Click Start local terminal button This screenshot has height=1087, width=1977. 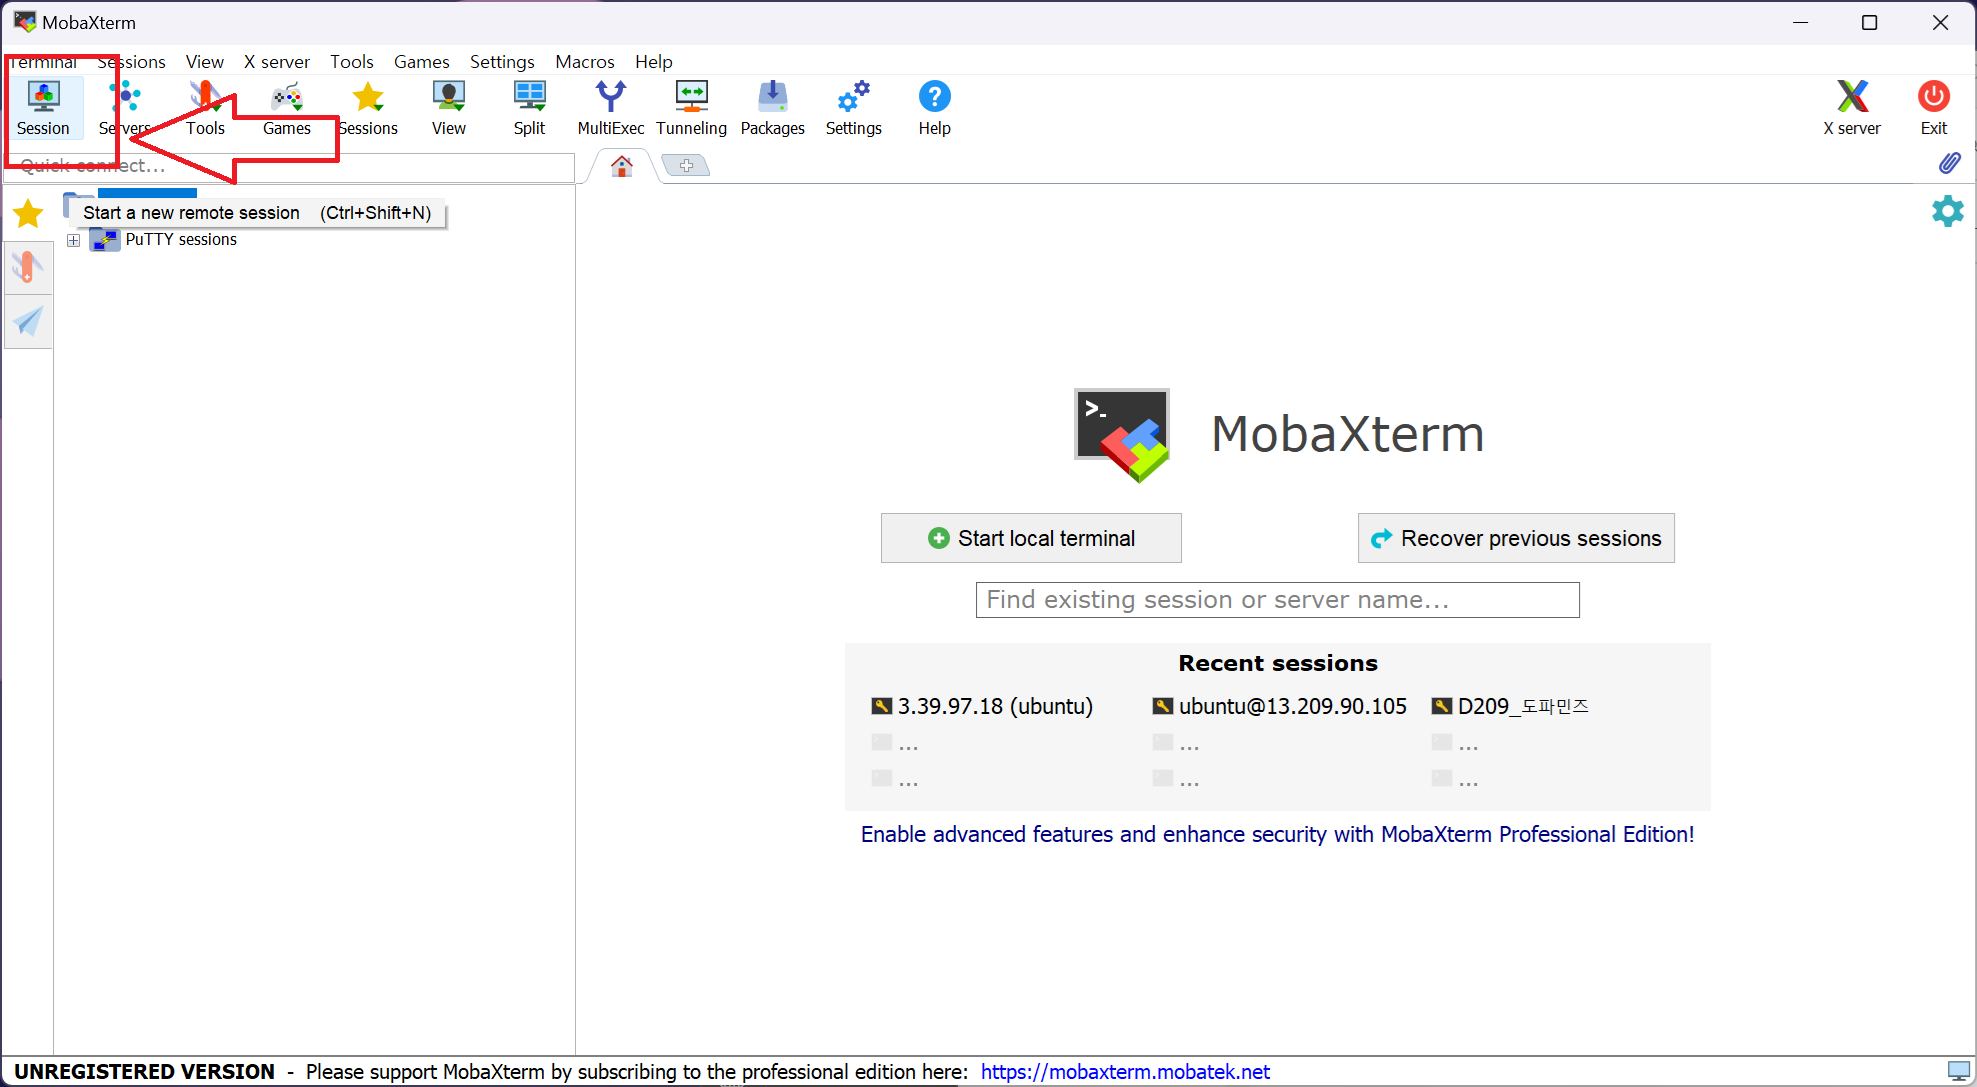pos(1031,538)
